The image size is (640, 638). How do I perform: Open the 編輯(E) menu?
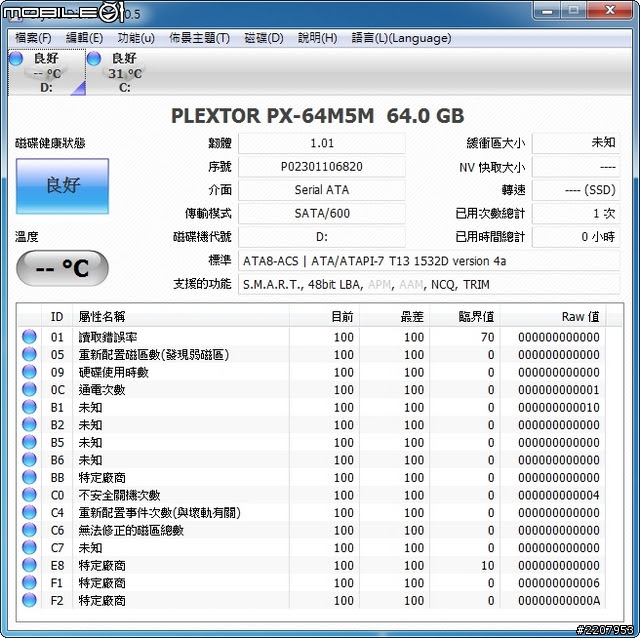[84, 38]
